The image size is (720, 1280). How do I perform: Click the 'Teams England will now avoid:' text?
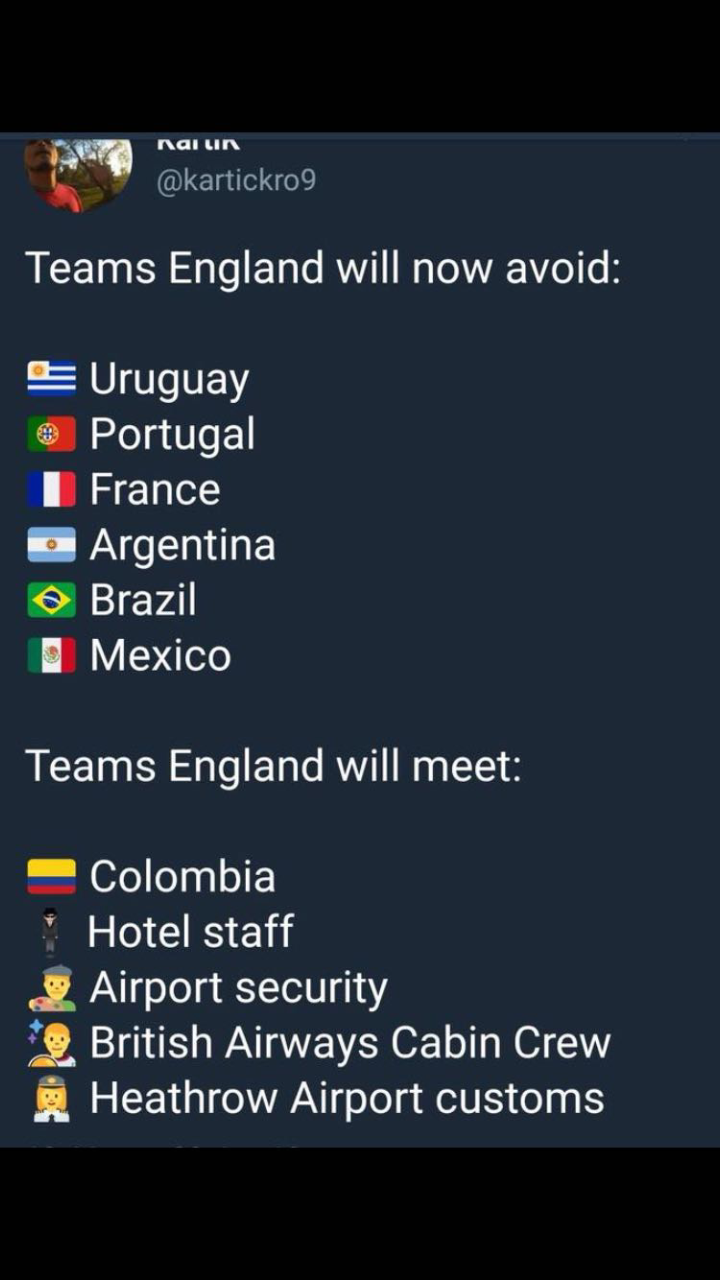pos(323,268)
